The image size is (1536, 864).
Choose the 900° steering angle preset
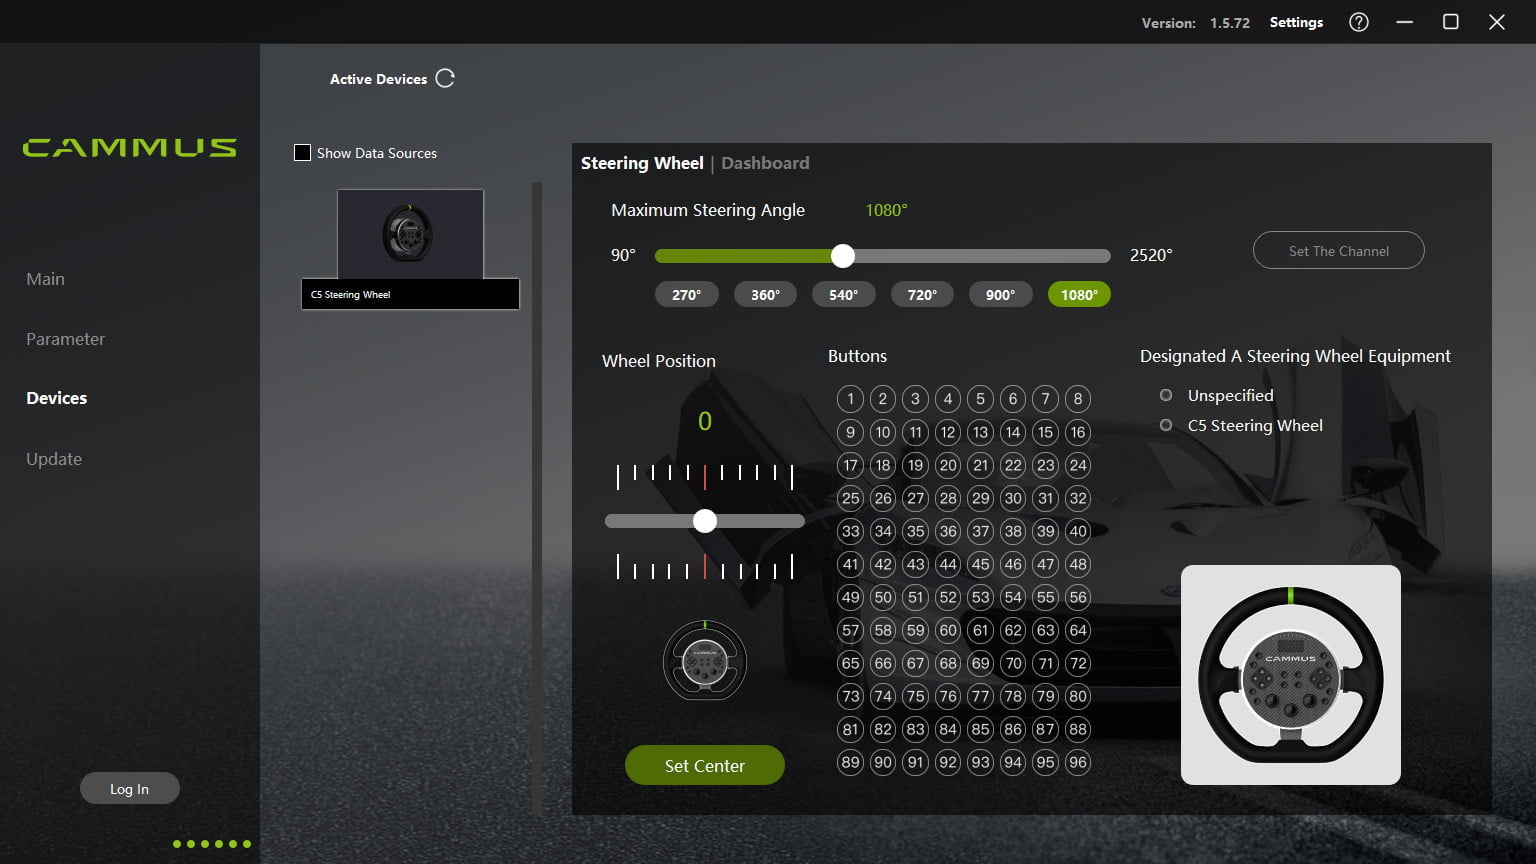pos(1000,294)
